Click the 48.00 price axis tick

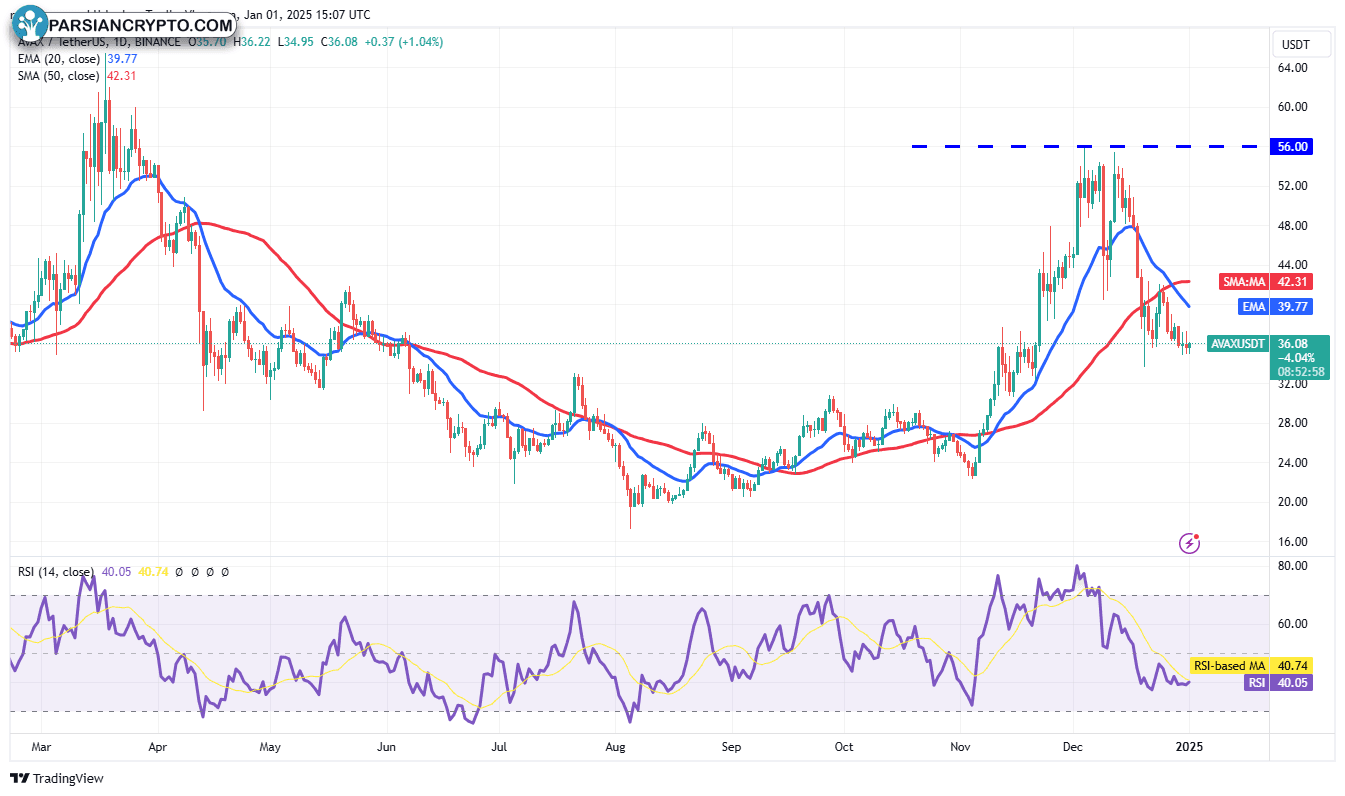tap(1294, 226)
